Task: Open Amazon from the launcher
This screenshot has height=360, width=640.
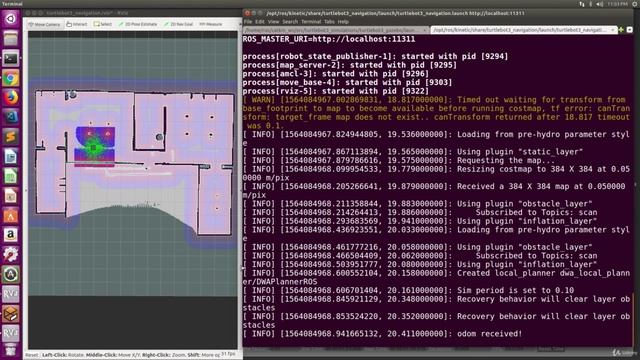Action: (11, 235)
